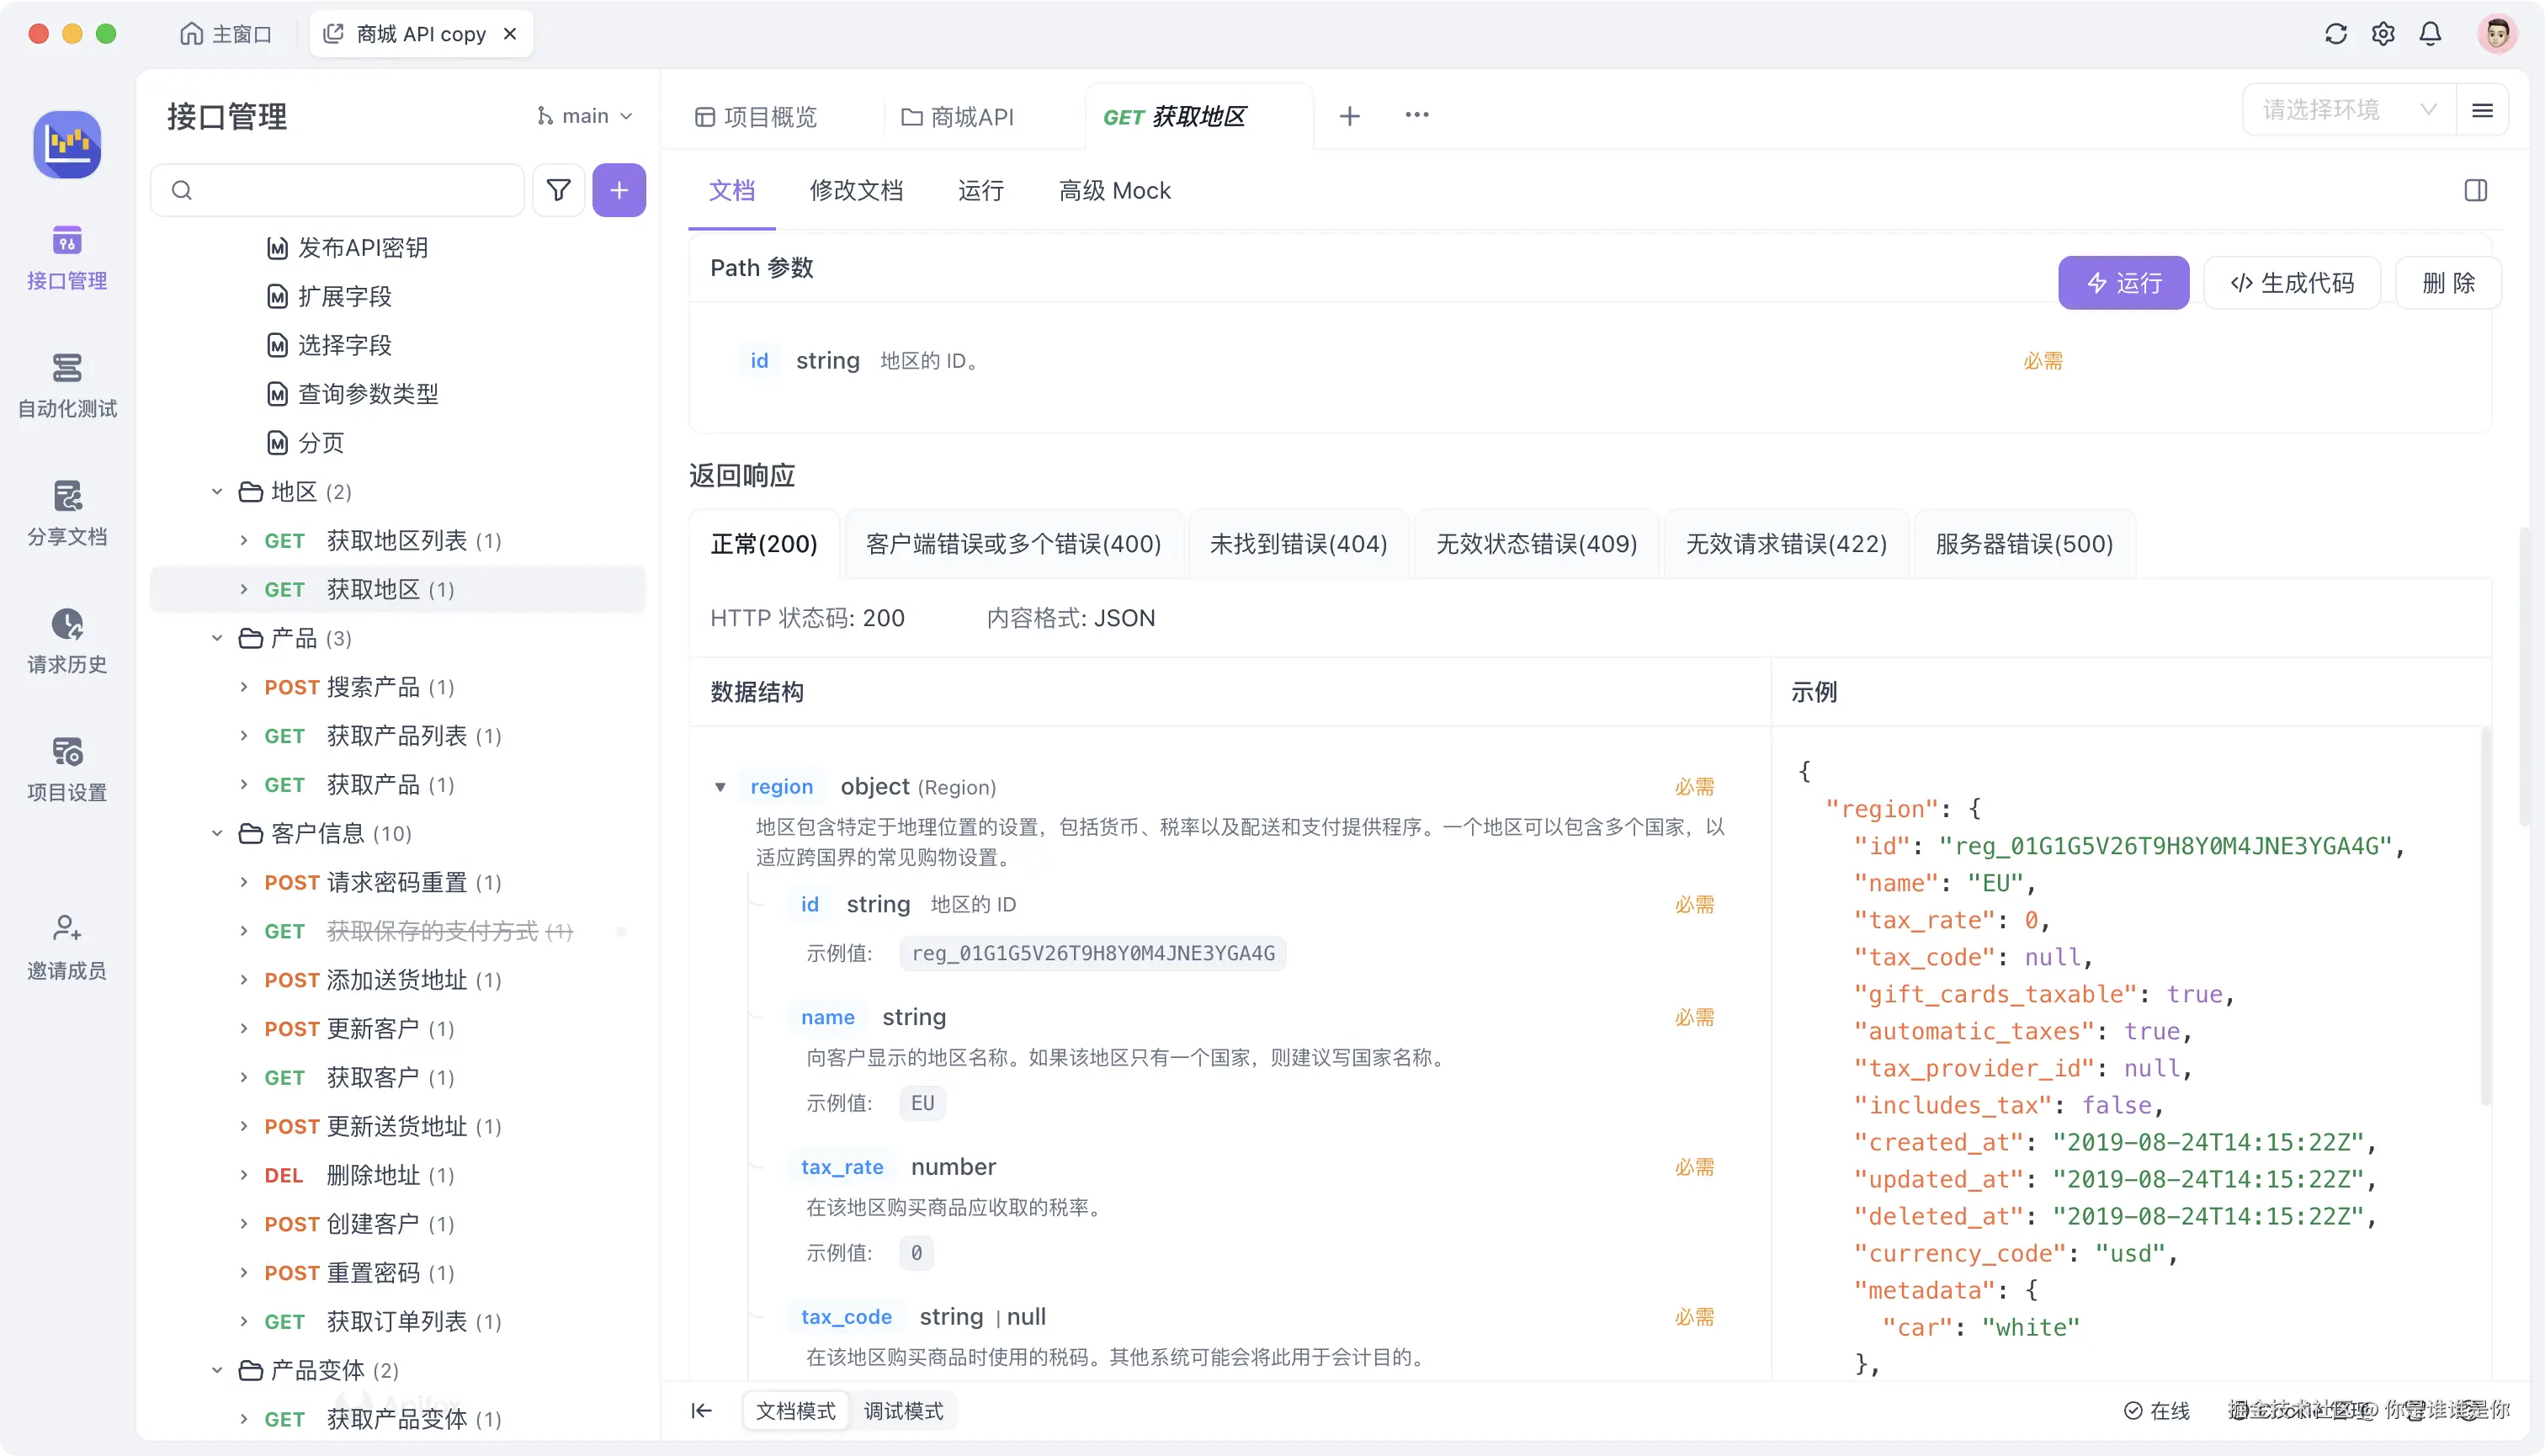The width and height of the screenshot is (2545, 1456).
Task: Switch to 调试模式 at the bottom
Action: (x=903, y=1410)
